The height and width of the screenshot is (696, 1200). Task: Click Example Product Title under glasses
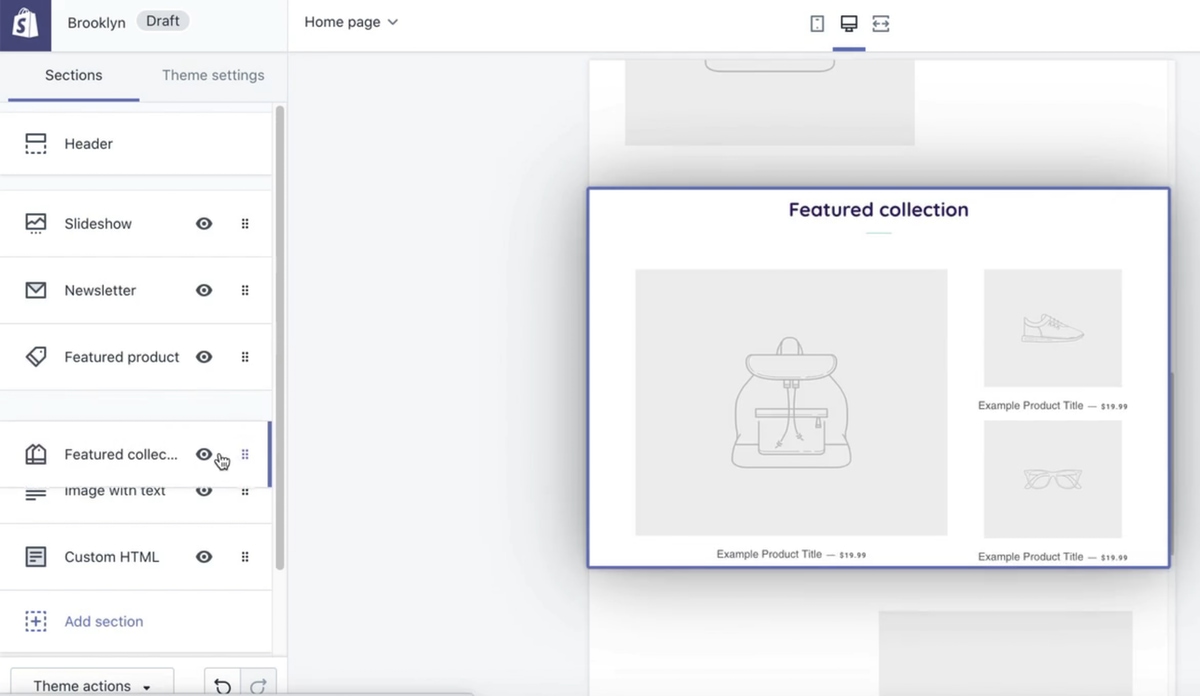coord(1031,557)
